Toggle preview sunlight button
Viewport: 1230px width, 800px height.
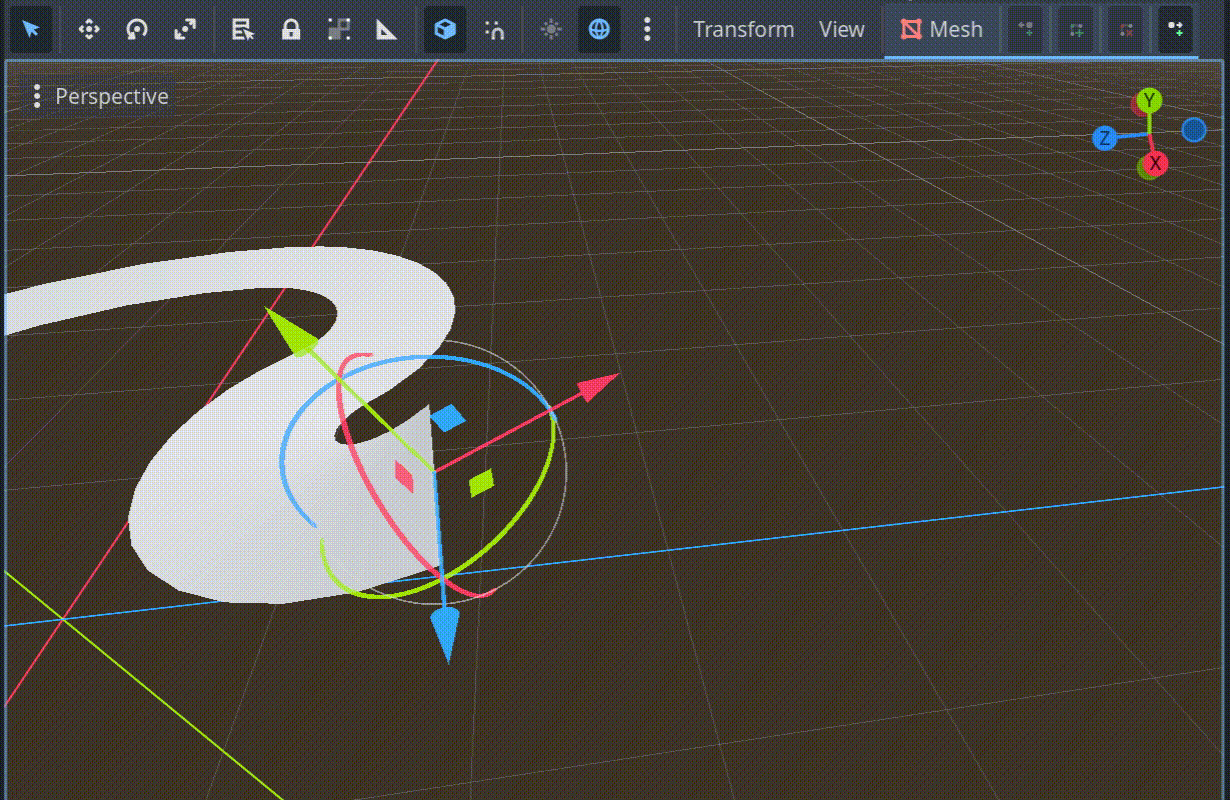point(551,29)
